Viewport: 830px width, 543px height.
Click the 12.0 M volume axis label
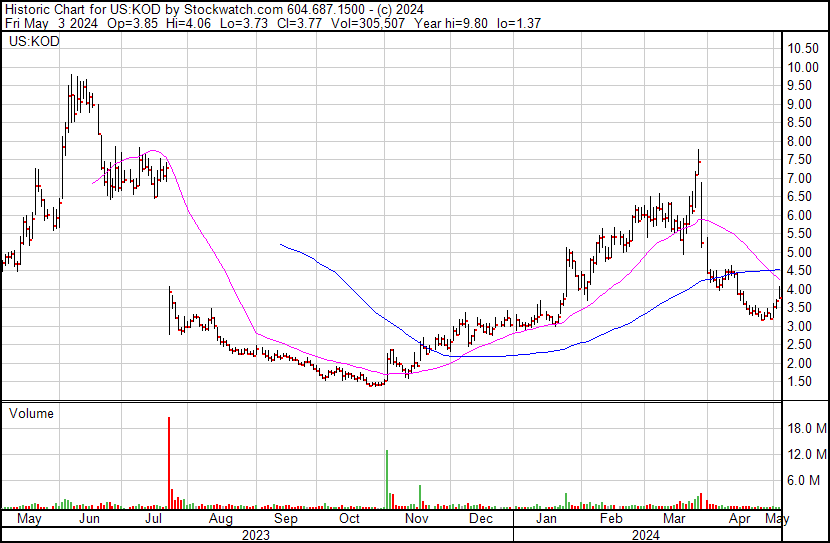pyautogui.click(x=807, y=454)
